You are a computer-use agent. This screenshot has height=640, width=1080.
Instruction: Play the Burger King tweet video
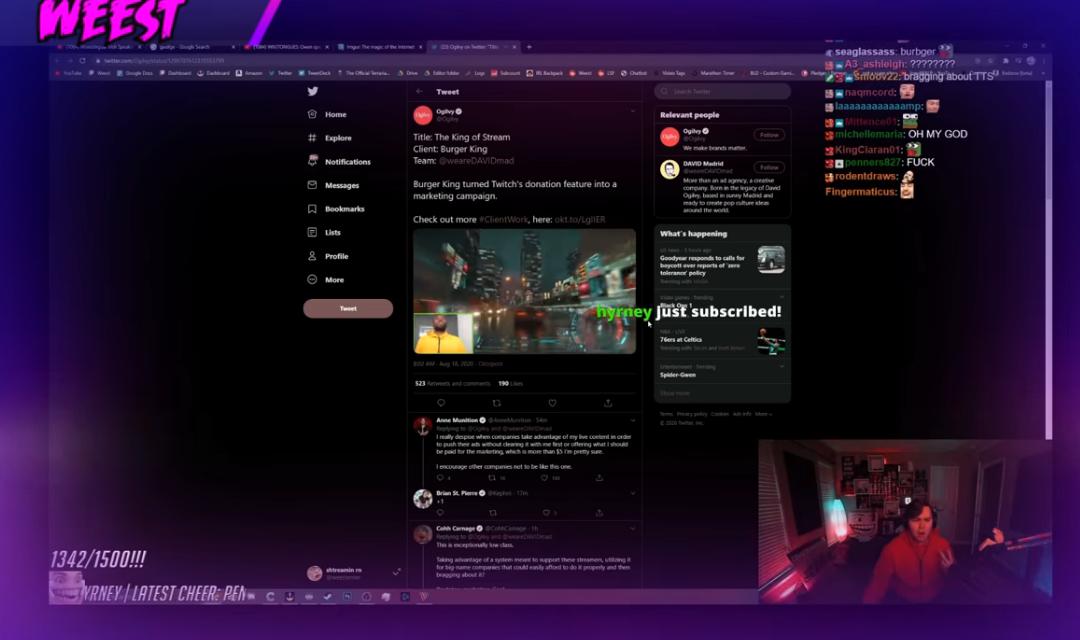(x=524, y=291)
